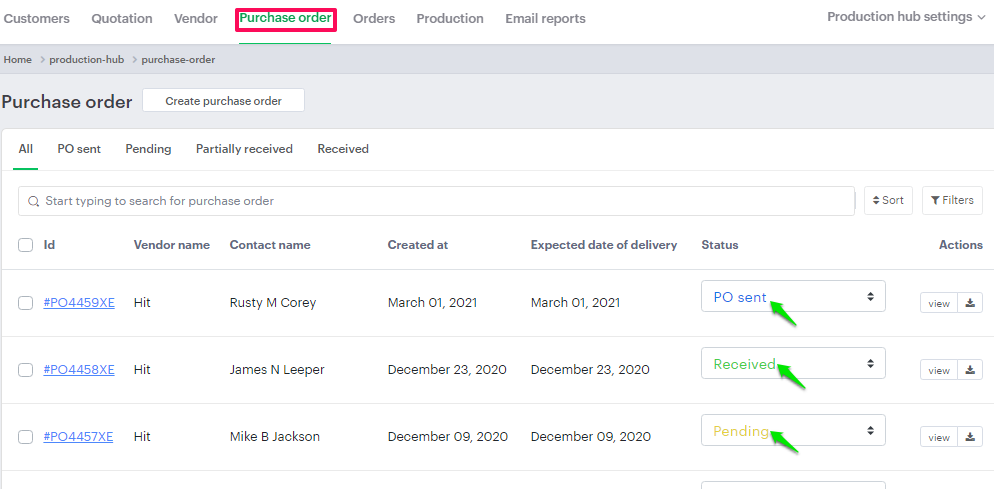Image resolution: width=994 pixels, height=489 pixels.
Task: Expand the Pending status dropdown
Action: pos(793,431)
